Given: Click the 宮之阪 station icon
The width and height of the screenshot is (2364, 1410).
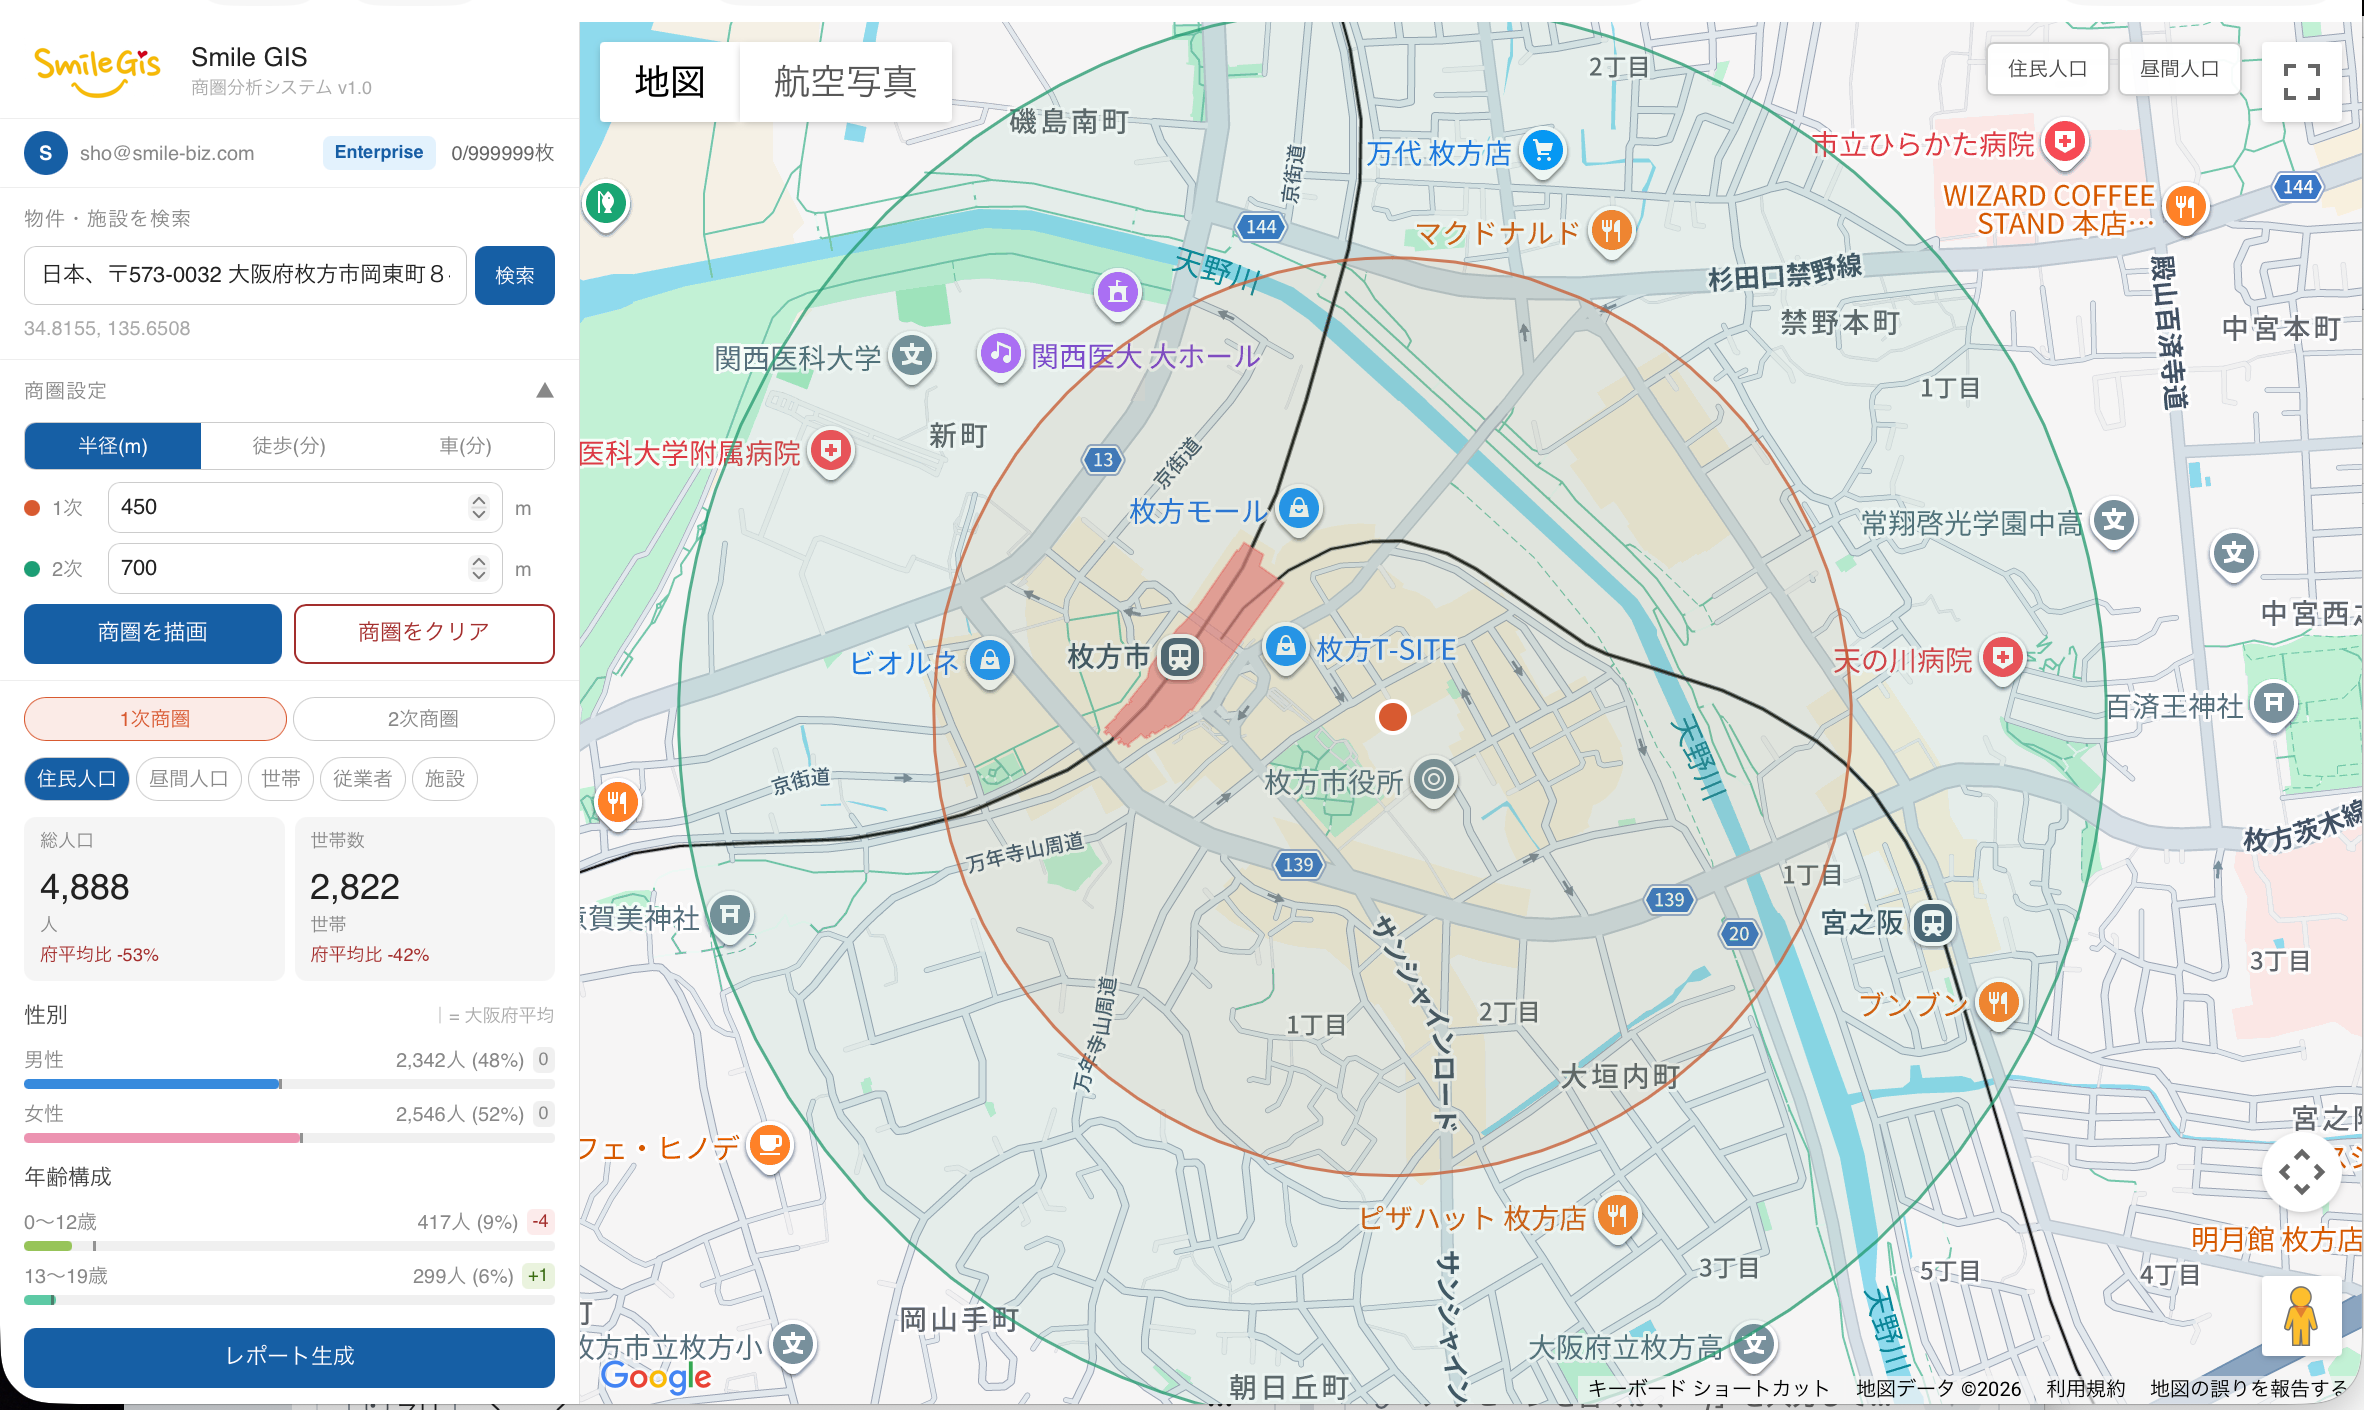Looking at the screenshot, I should click(x=1933, y=922).
